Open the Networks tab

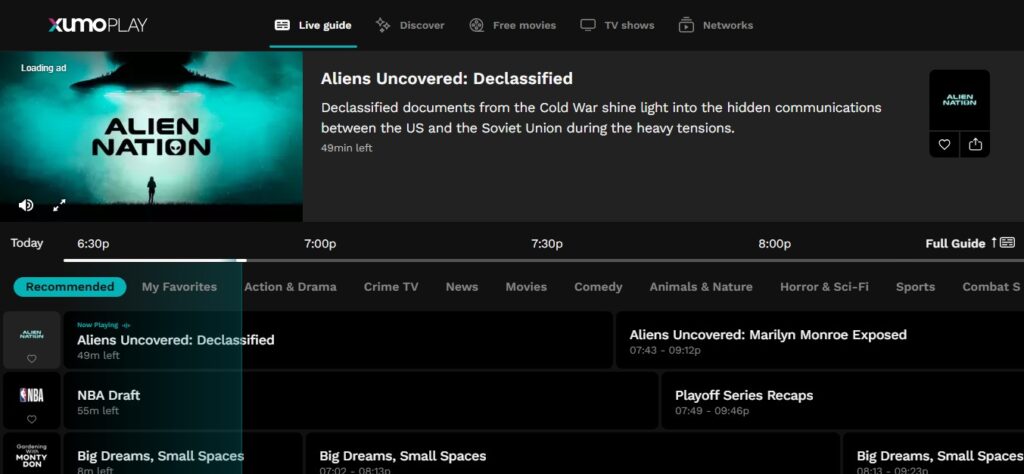(x=716, y=25)
